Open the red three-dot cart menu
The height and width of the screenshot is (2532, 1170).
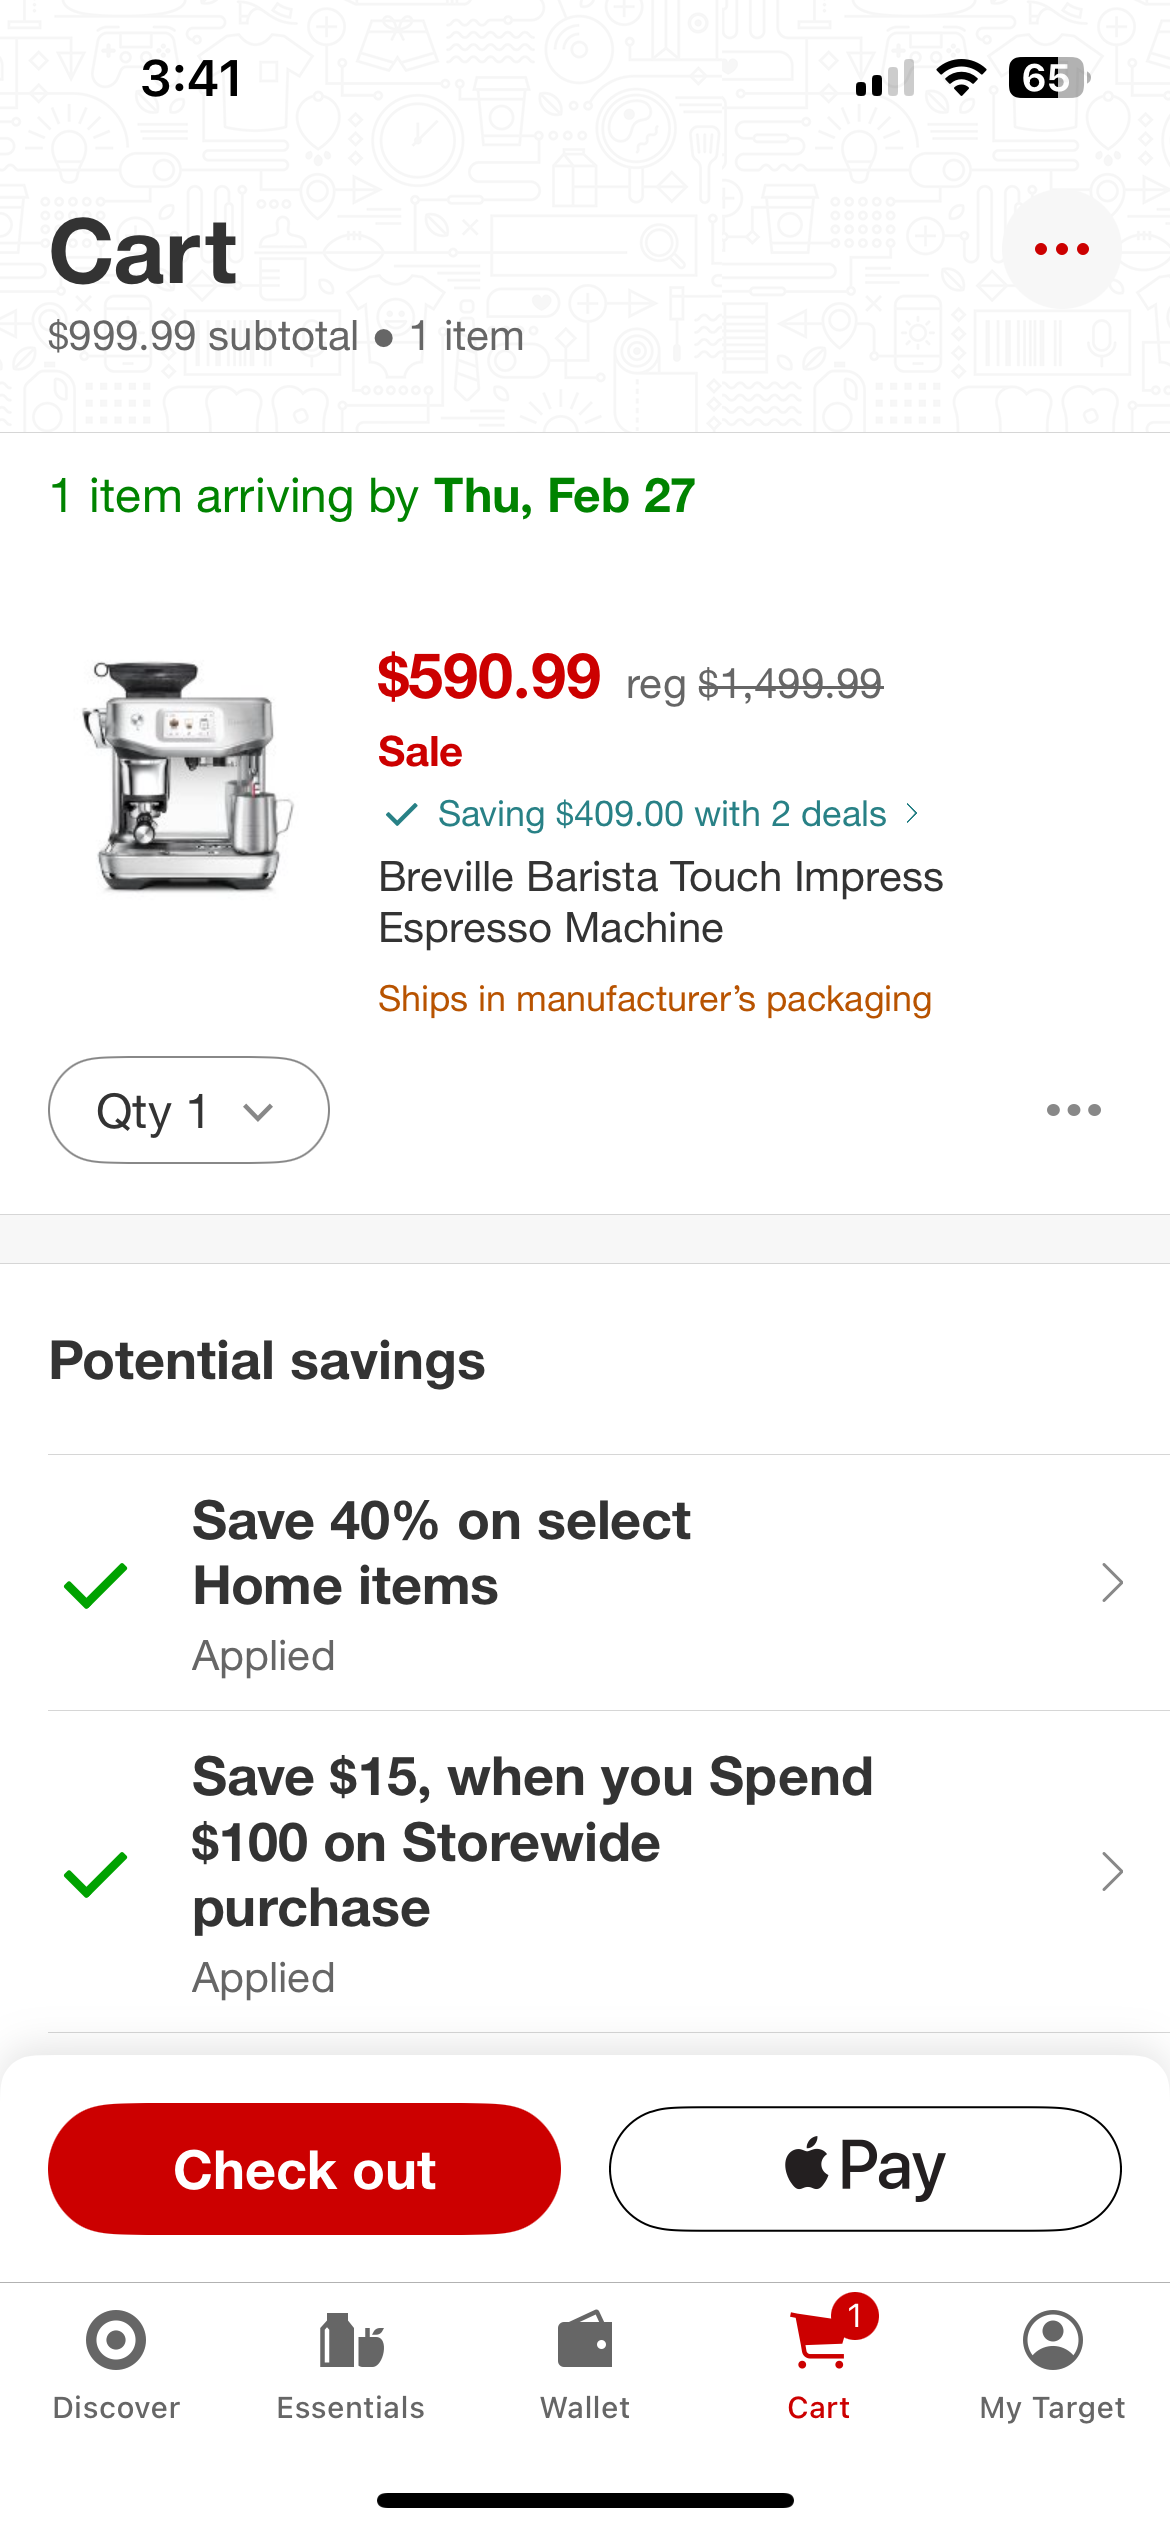click(1061, 249)
